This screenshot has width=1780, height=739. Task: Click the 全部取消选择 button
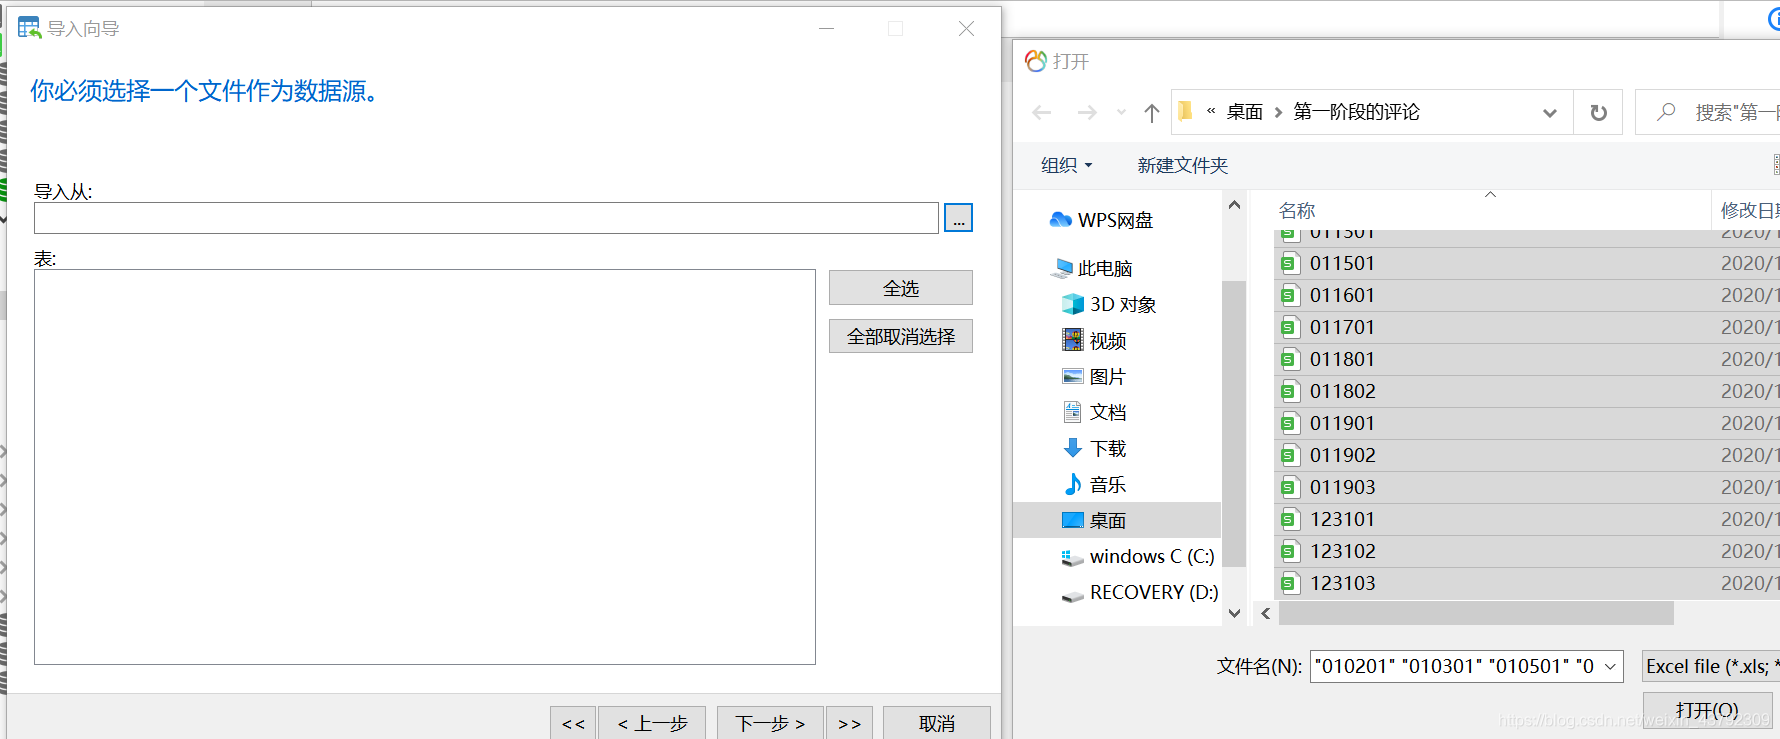tap(900, 336)
